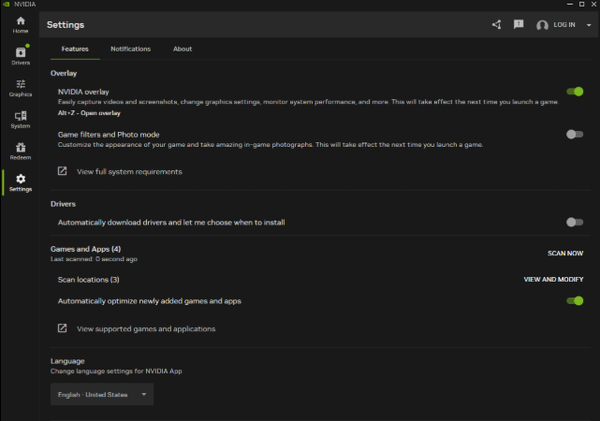Open the Redeem sidebar section
The height and width of the screenshot is (421, 600).
pos(20,150)
